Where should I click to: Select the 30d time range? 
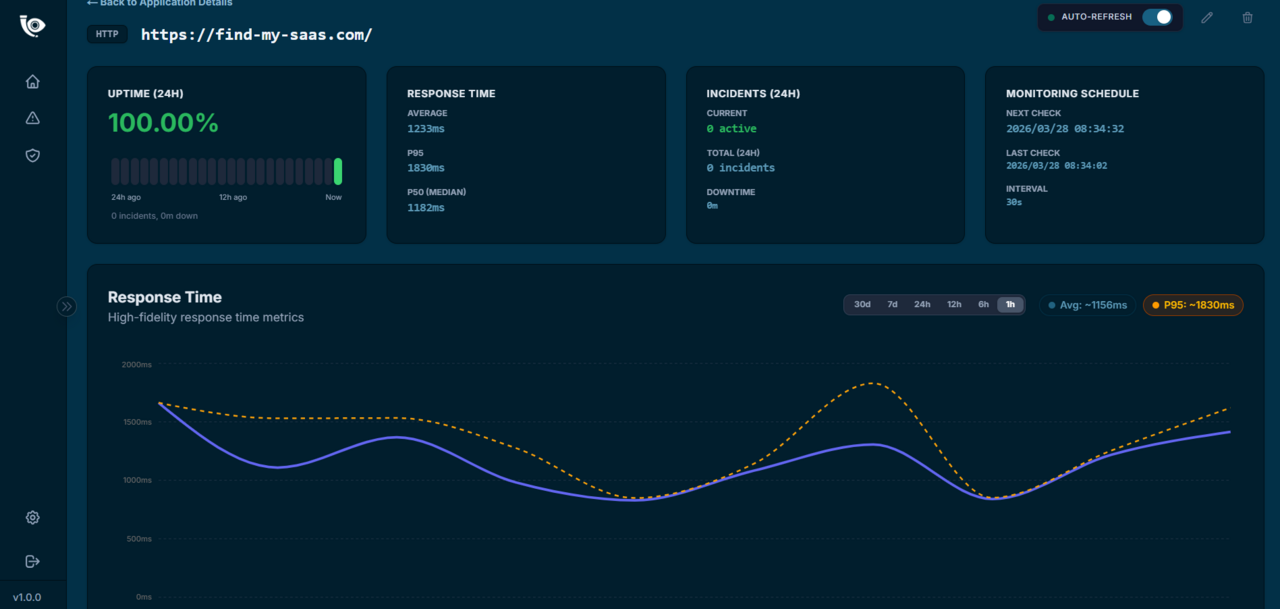[862, 305]
